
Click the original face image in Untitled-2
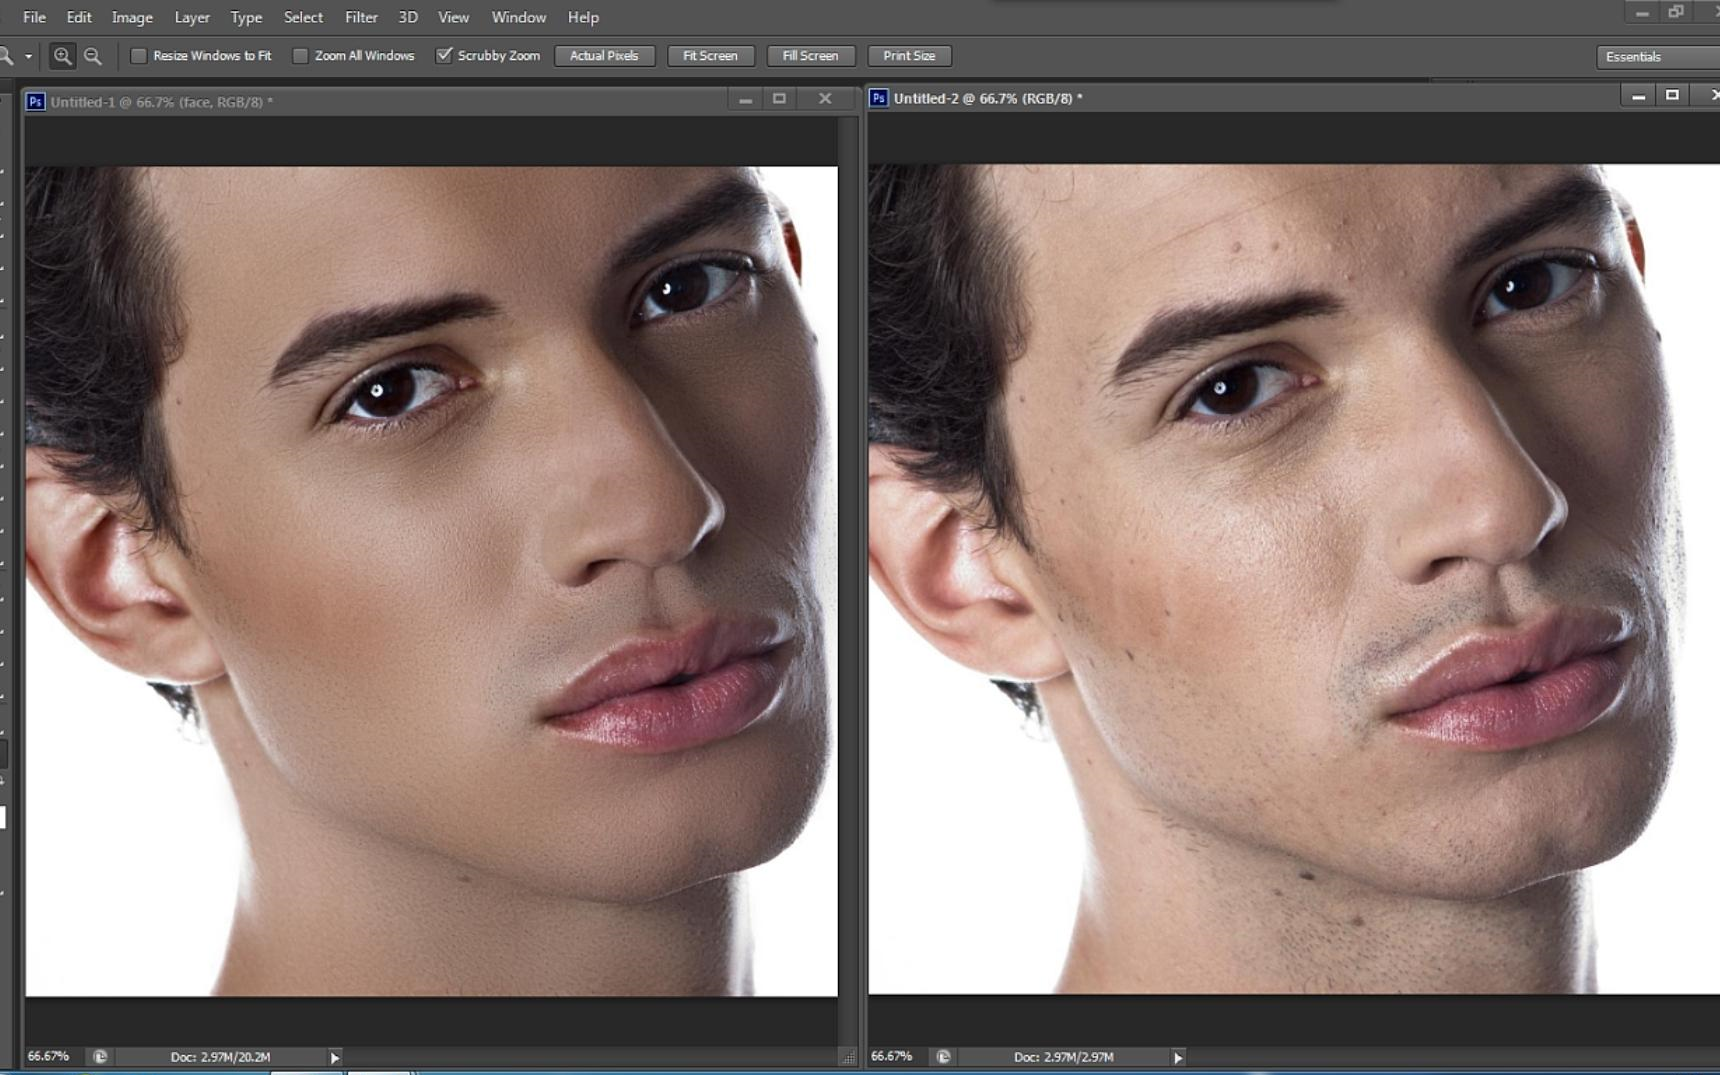1294,579
